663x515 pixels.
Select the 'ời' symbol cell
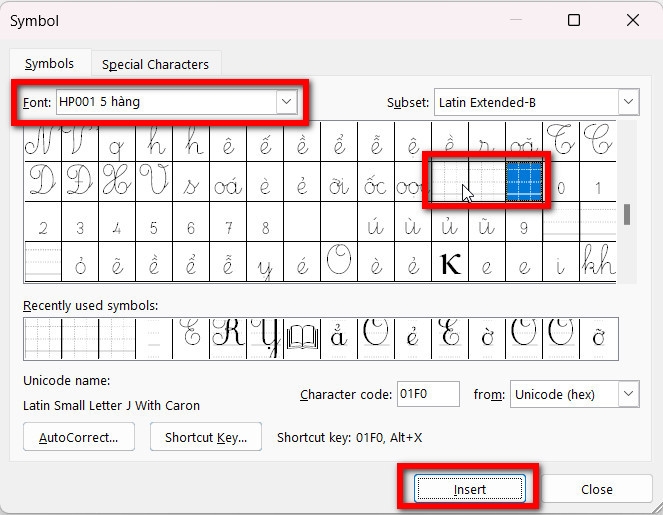pos(339,182)
